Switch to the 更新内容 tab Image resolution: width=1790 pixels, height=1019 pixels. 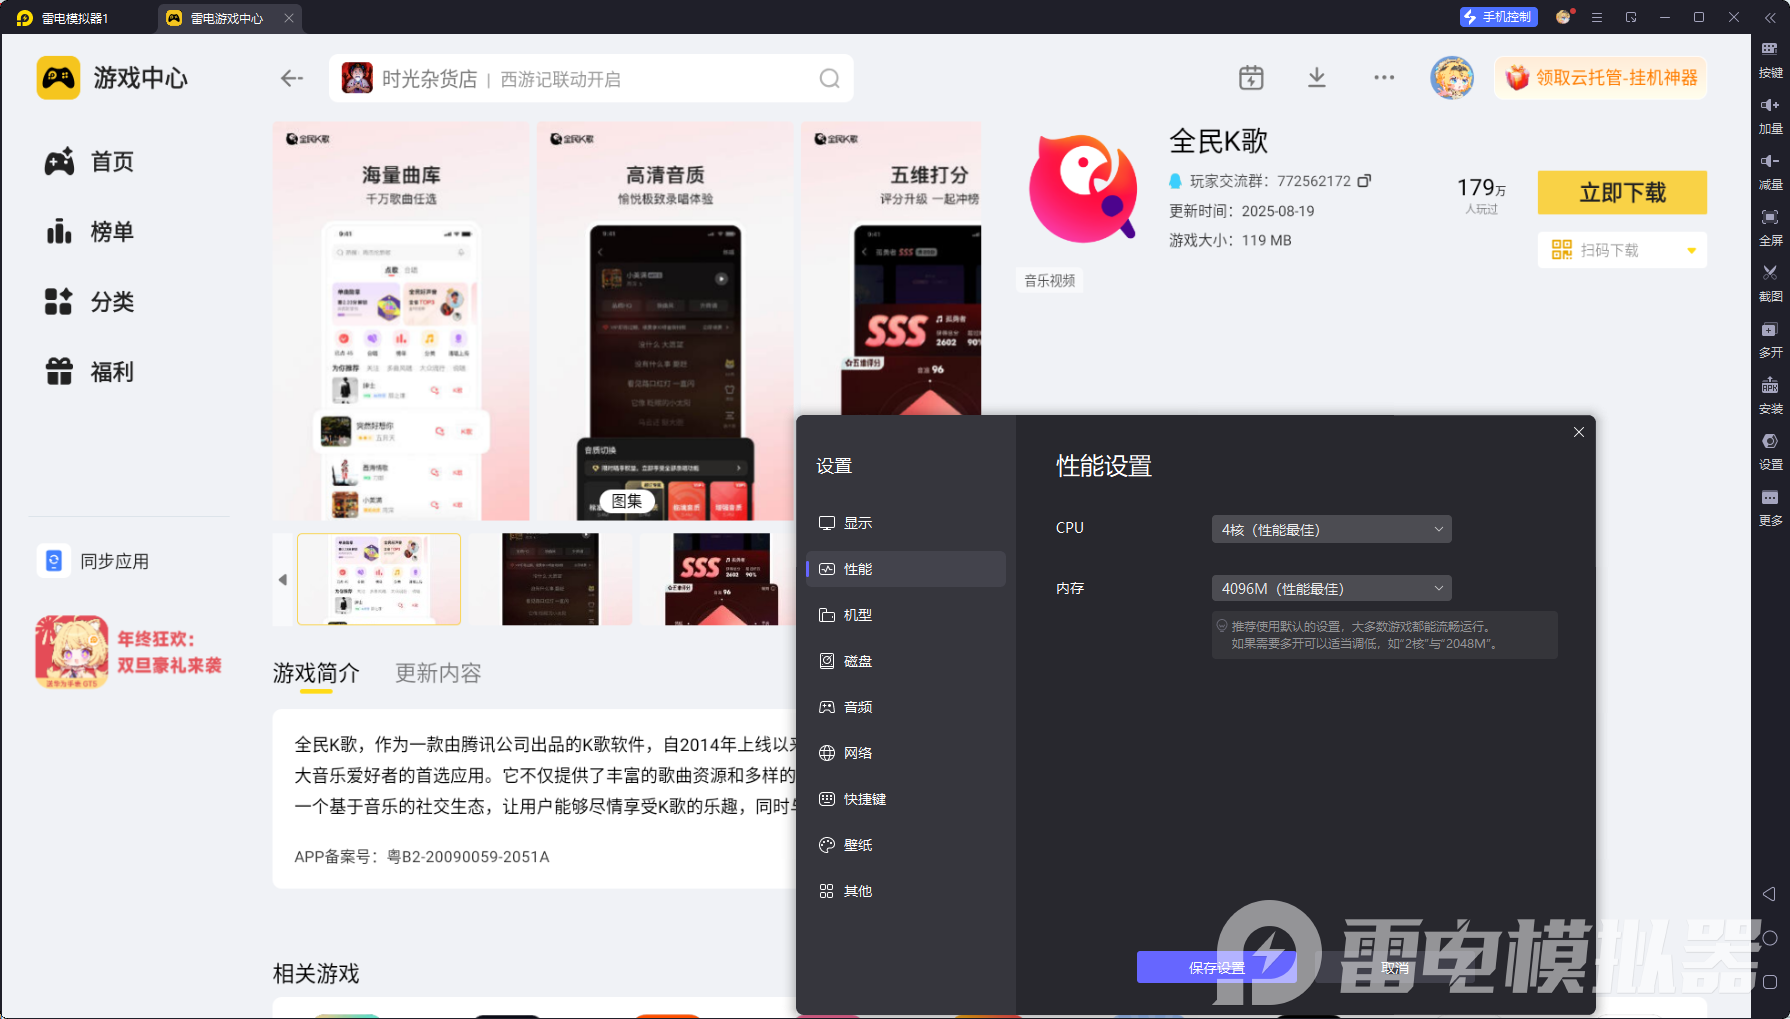(438, 673)
